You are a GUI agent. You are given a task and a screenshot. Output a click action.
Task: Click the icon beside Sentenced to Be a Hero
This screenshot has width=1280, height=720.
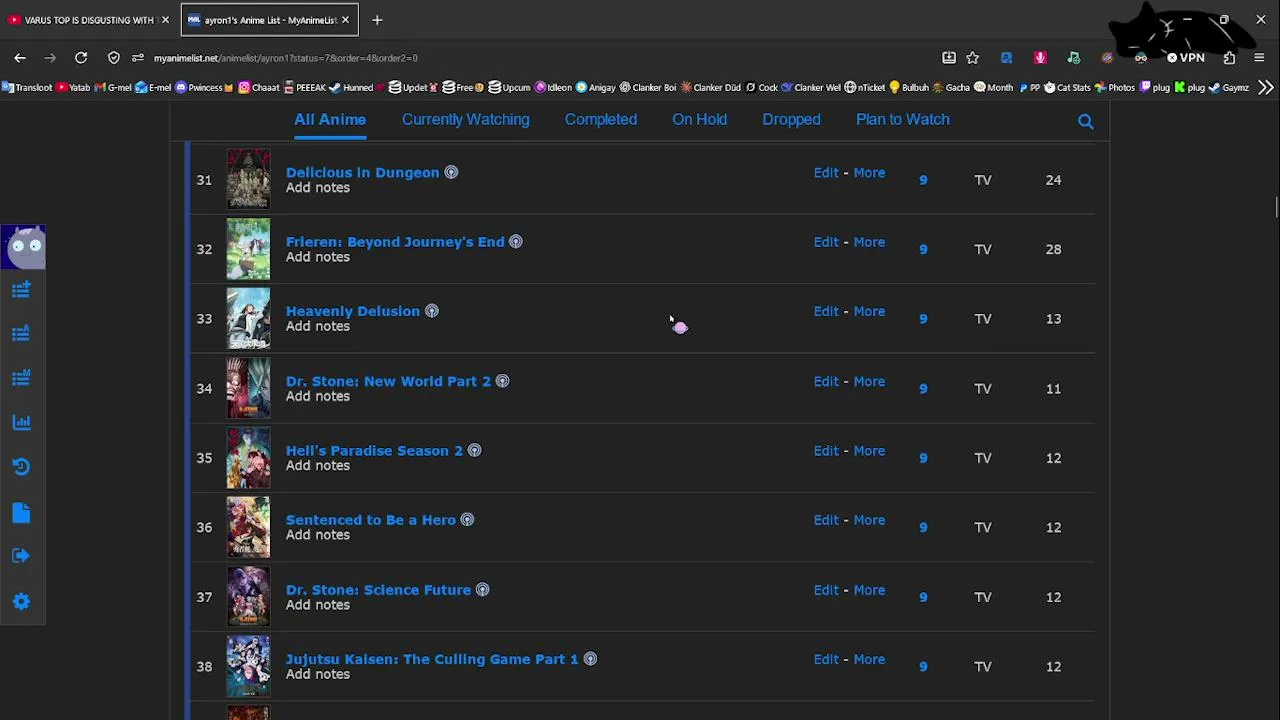pos(467,520)
